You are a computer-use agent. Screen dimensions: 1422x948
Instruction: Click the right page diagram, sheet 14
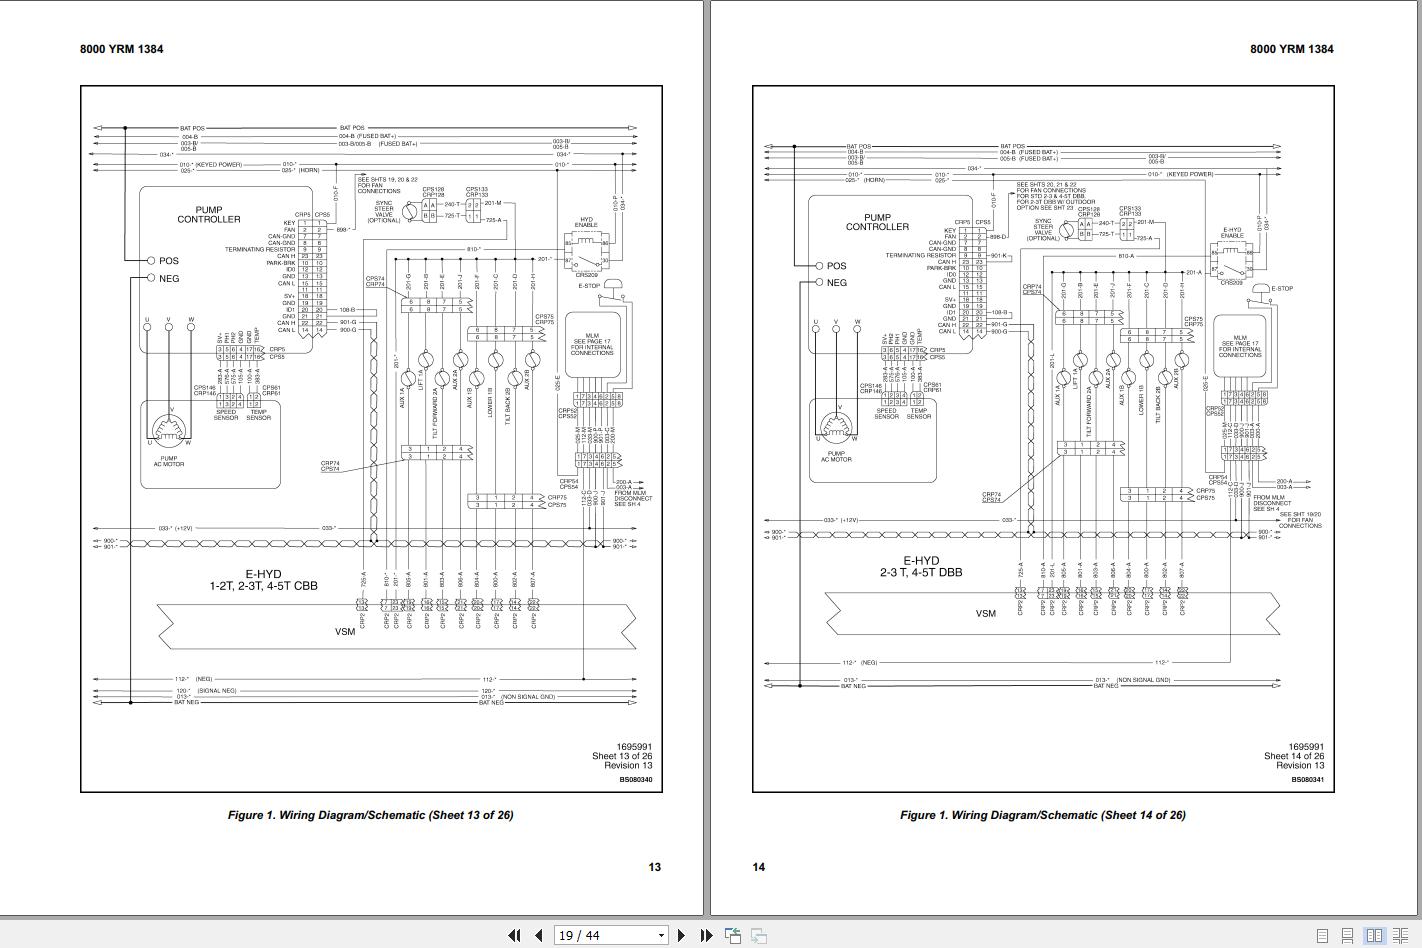click(1044, 439)
